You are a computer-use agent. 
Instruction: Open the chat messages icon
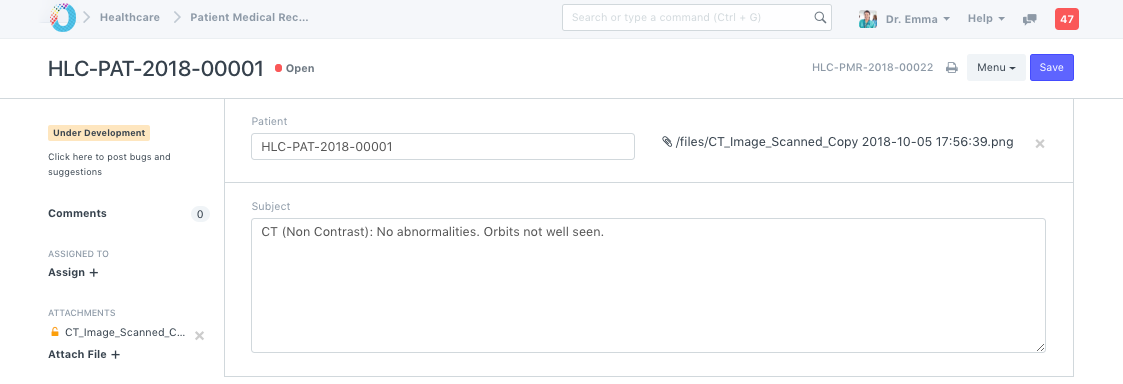click(x=1030, y=19)
